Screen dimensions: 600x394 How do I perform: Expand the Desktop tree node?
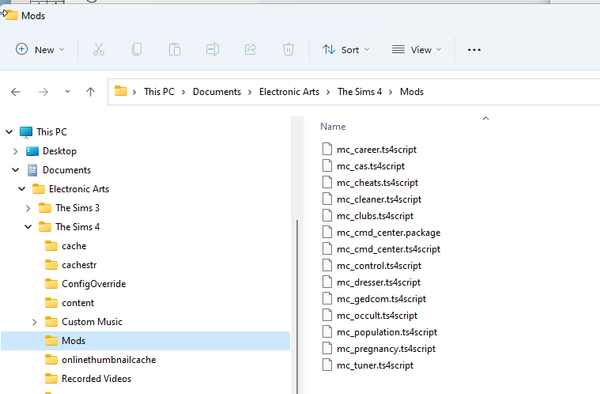click(x=15, y=151)
